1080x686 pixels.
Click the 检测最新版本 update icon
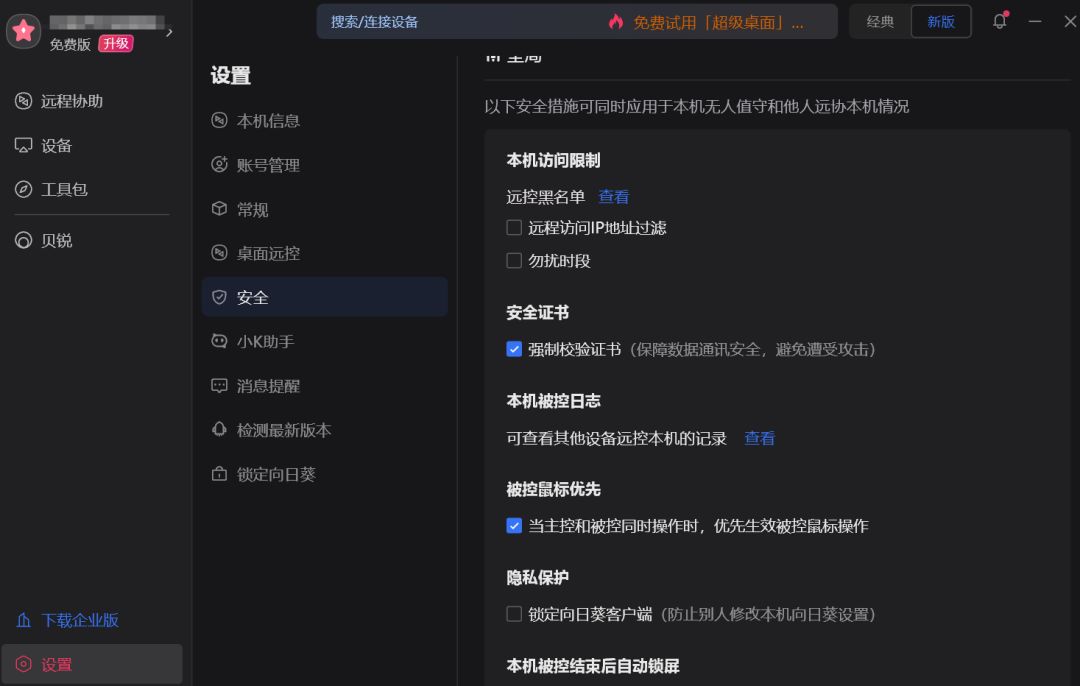[x=219, y=429]
